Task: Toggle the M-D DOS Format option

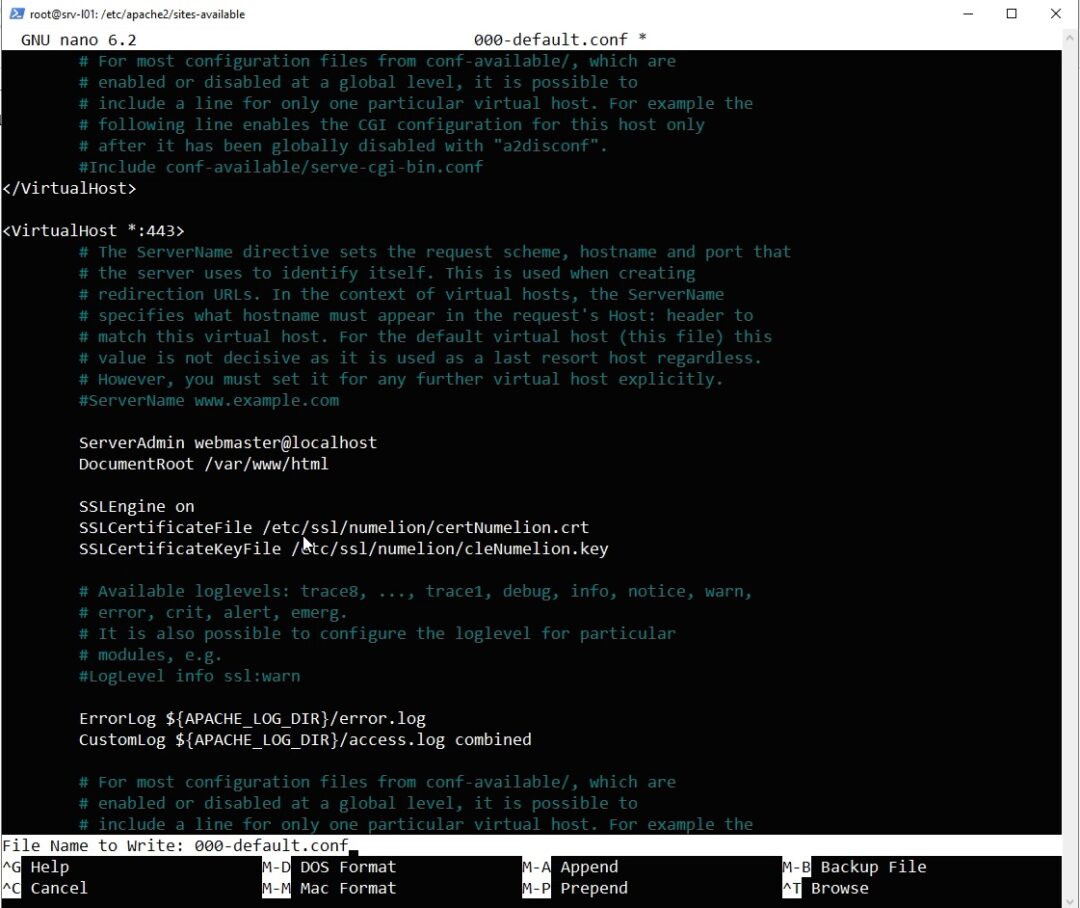Action: tap(329, 867)
